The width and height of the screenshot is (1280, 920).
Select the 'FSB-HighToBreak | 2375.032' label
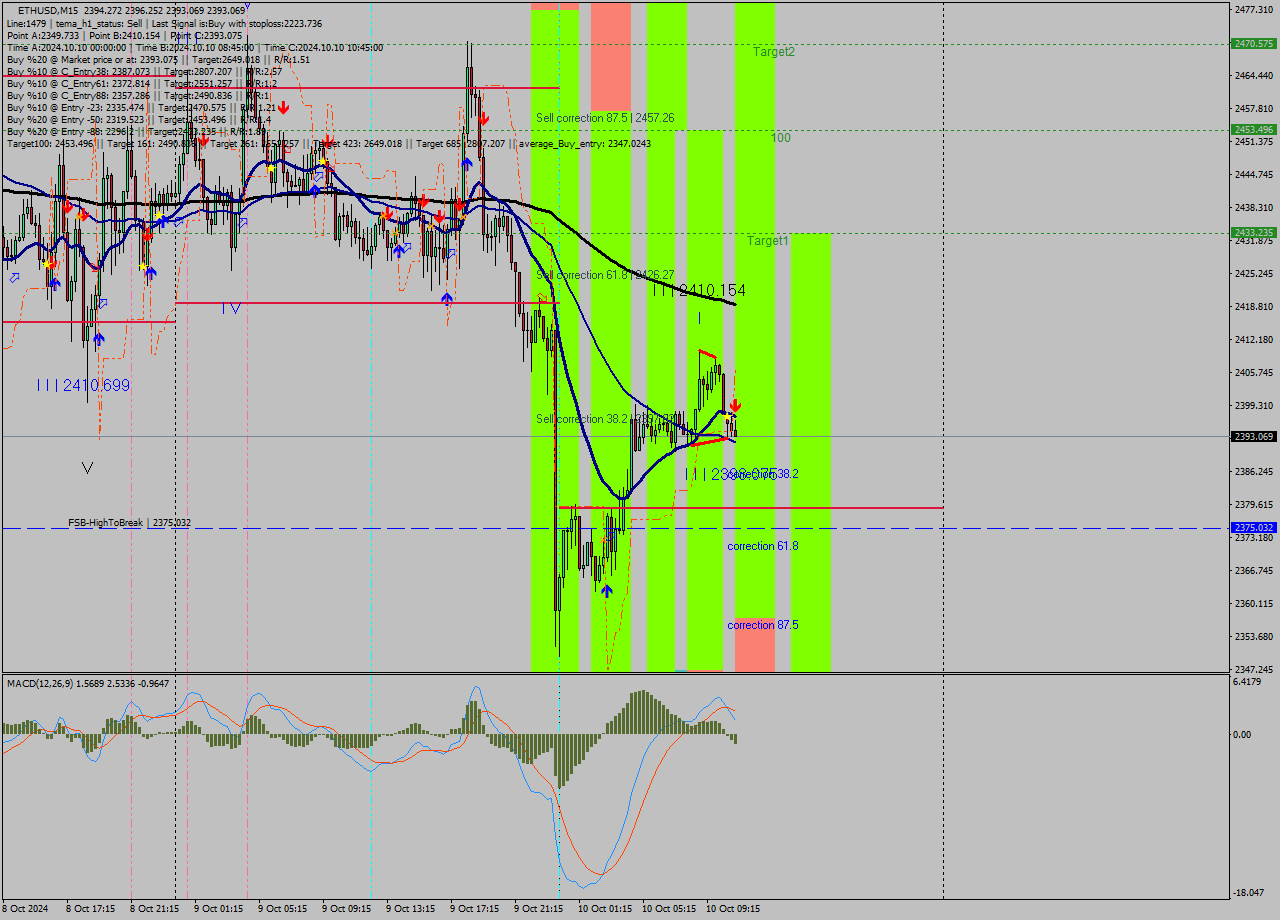(x=130, y=523)
